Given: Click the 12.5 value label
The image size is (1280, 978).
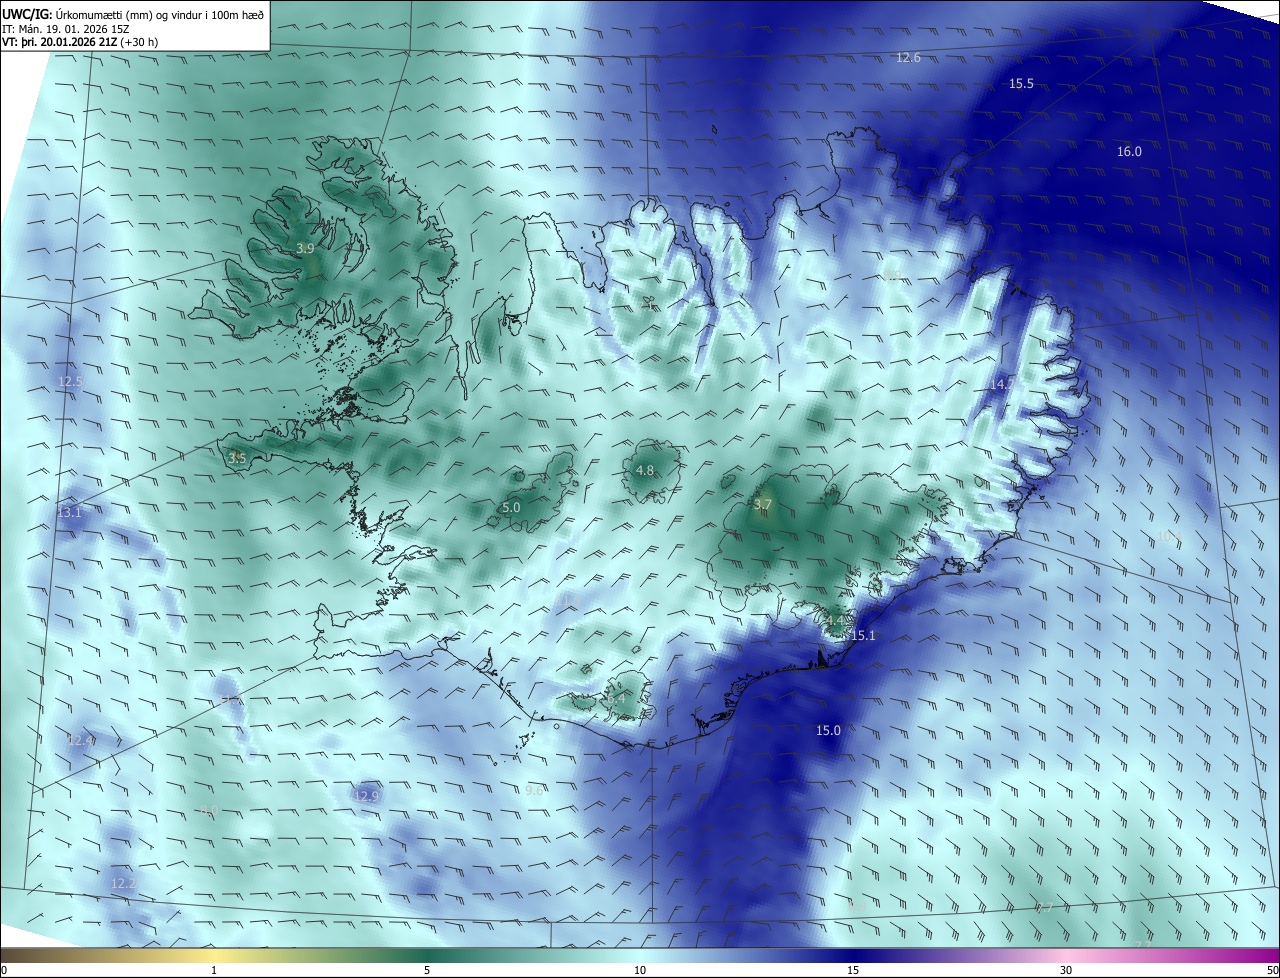Looking at the screenshot, I should 70,382.
